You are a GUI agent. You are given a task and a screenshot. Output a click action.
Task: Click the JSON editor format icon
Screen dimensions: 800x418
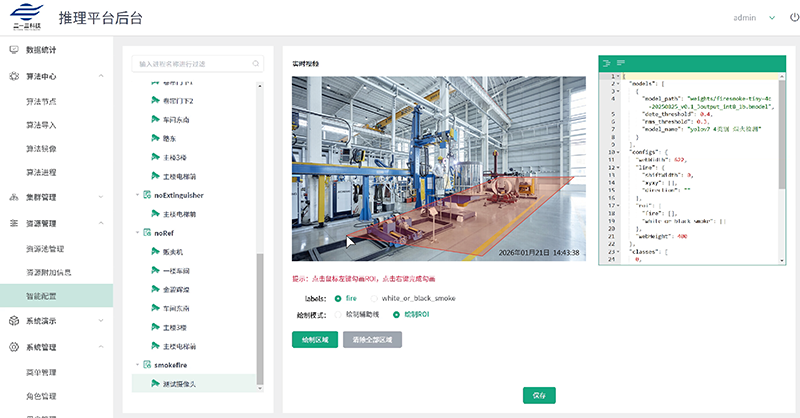(x=605, y=63)
